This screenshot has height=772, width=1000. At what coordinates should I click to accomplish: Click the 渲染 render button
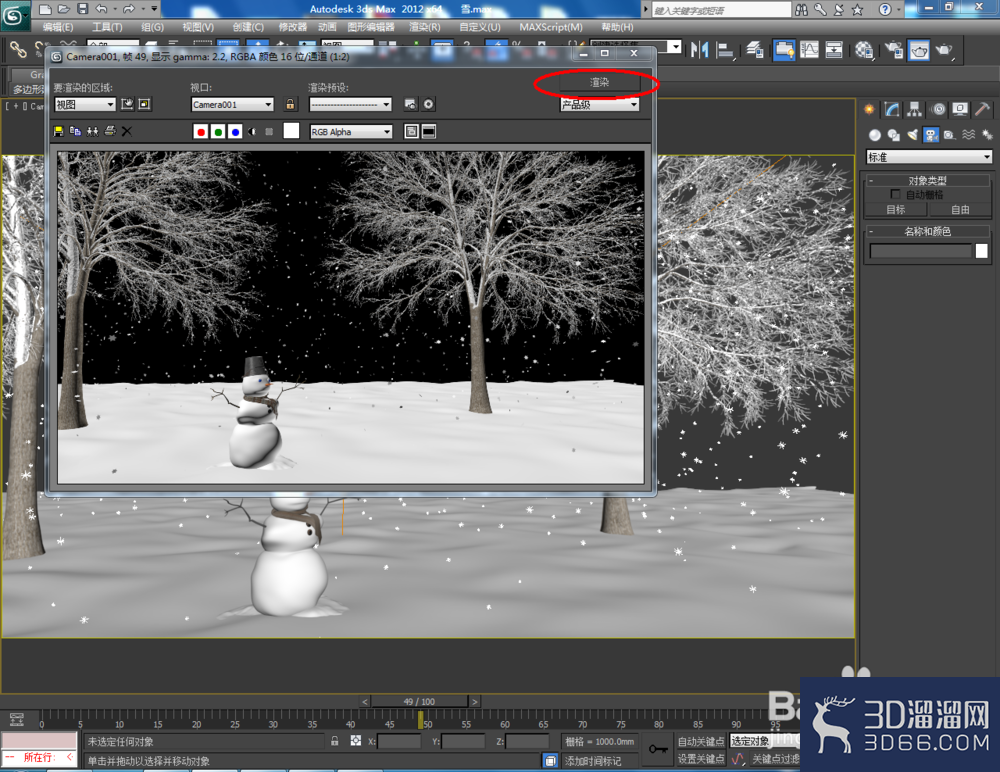(599, 82)
